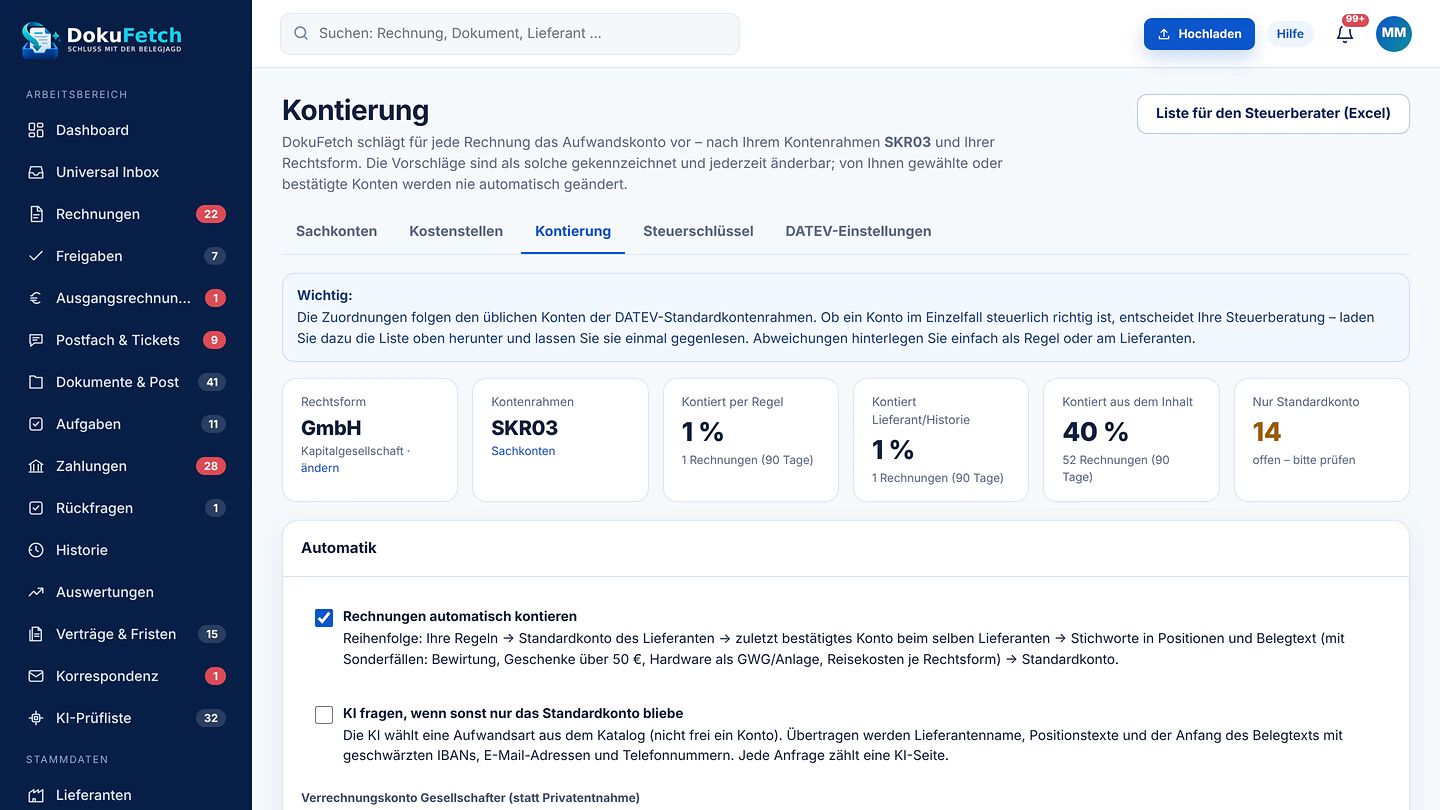The height and width of the screenshot is (810, 1440).
Task: Open the KI-Prüfliste icon
Action: pyautogui.click(x=36, y=718)
